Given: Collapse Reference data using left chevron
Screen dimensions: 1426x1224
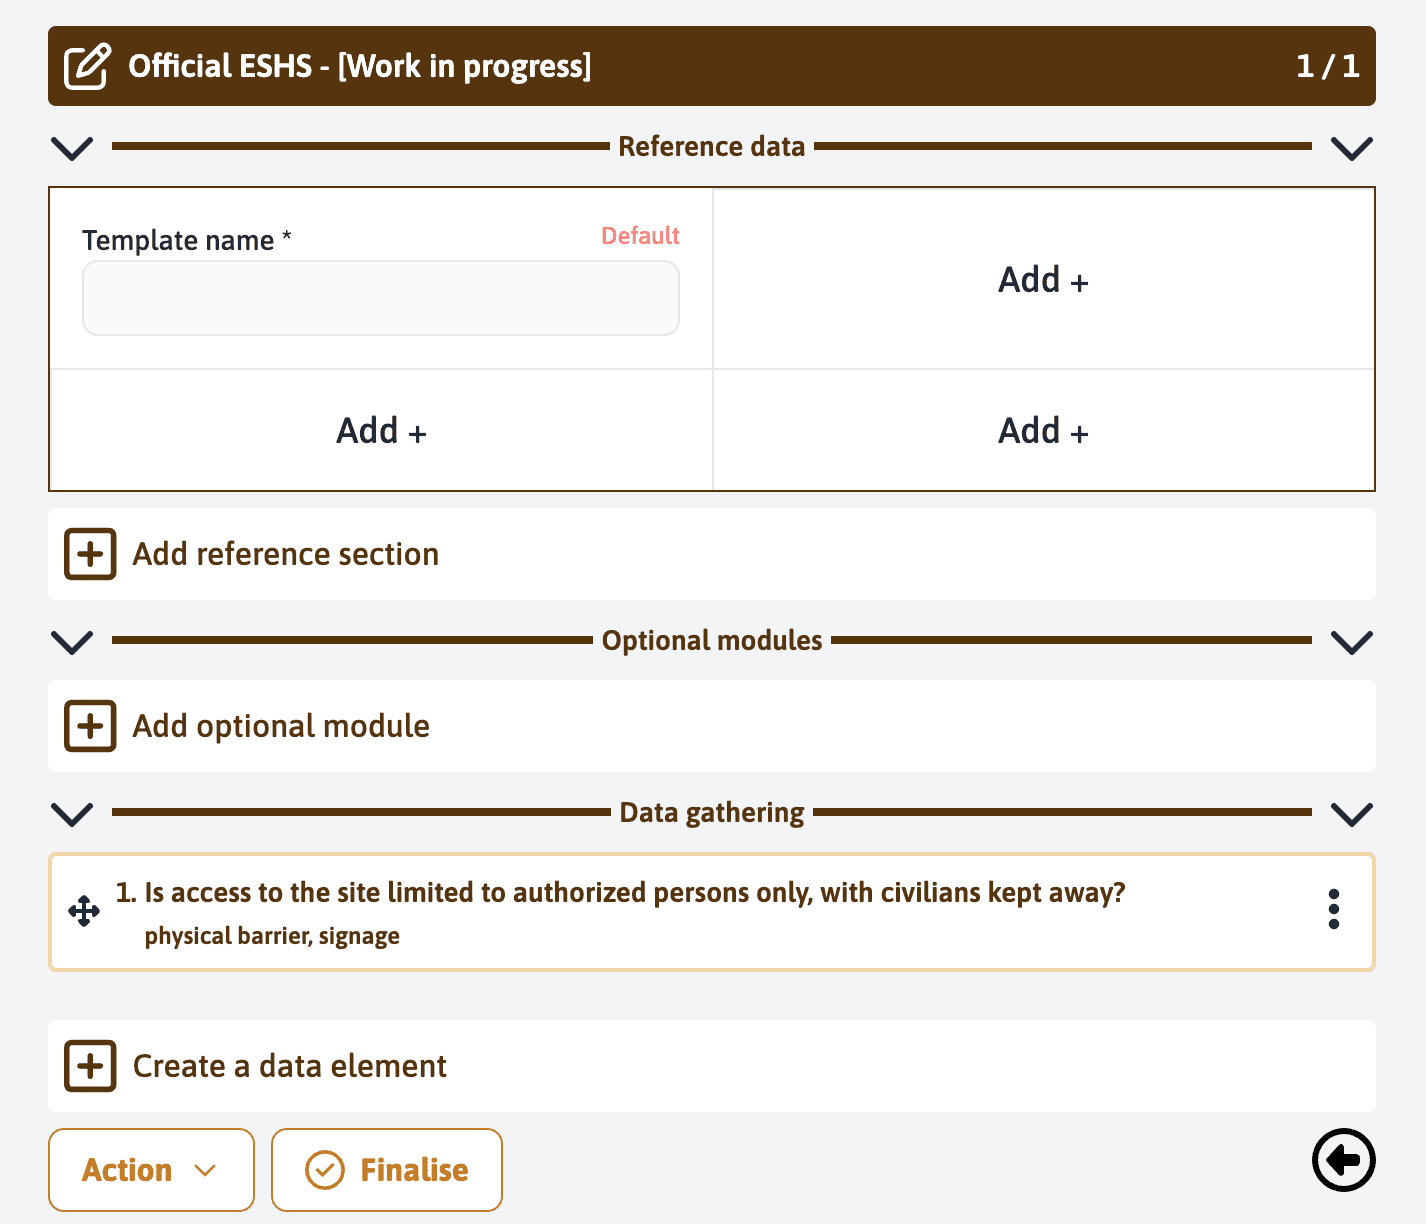Looking at the screenshot, I should [x=72, y=148].
